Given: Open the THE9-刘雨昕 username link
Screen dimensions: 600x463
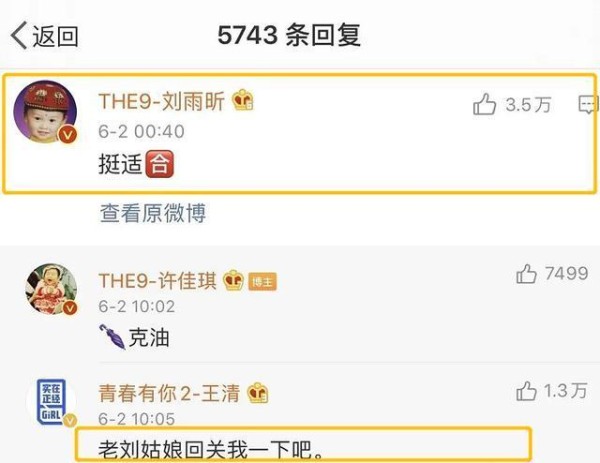Looking at the screenshot, I should pyautogui.click(x=161, y=101).
